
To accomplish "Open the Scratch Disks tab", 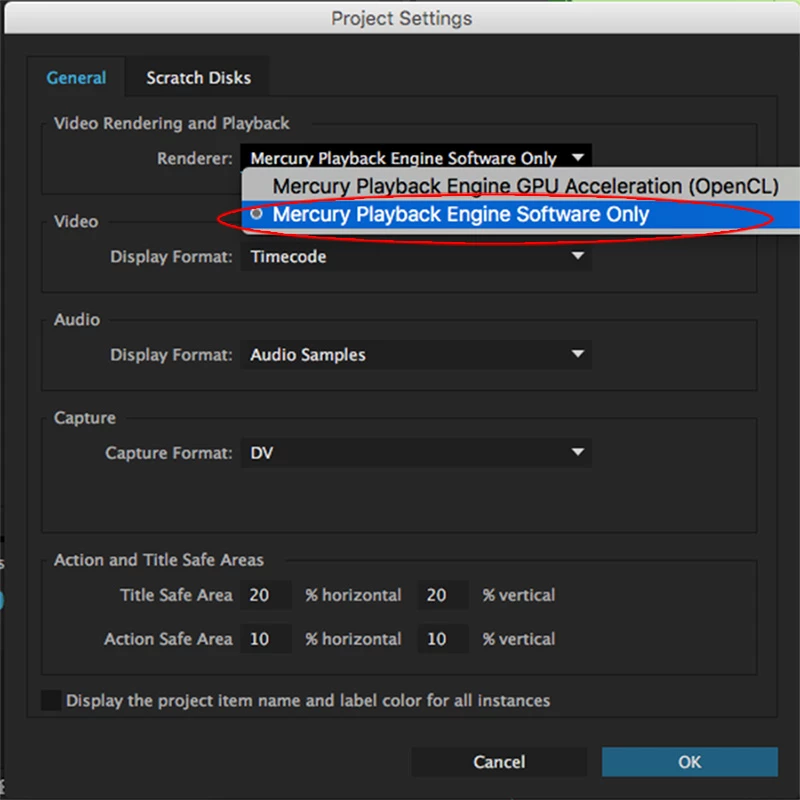I will (x=198, y=78).
